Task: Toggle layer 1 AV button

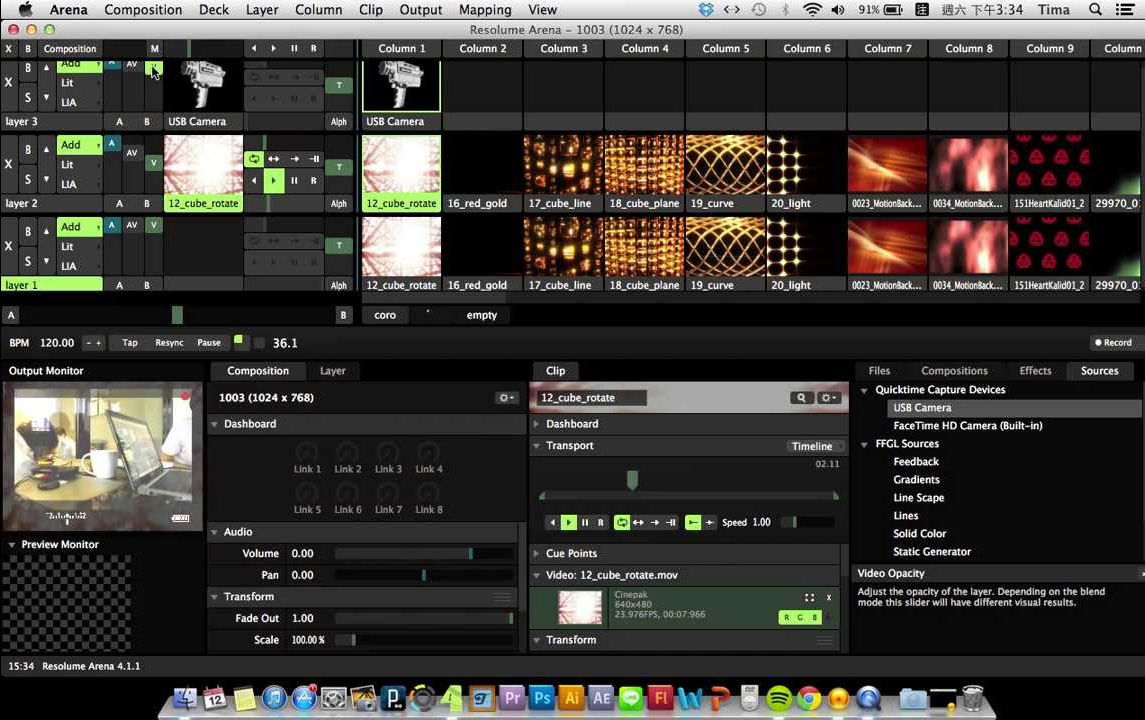Action: point(131,226)
